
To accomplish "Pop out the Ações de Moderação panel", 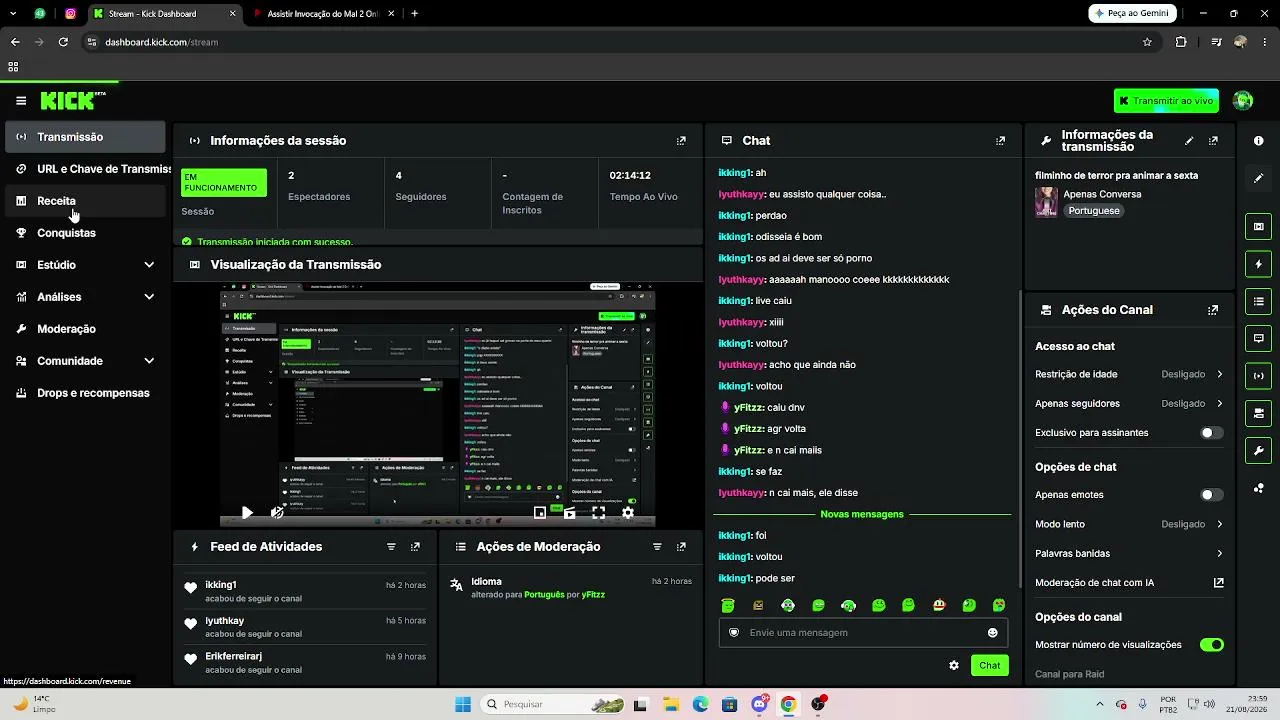I will pos(681,547).
